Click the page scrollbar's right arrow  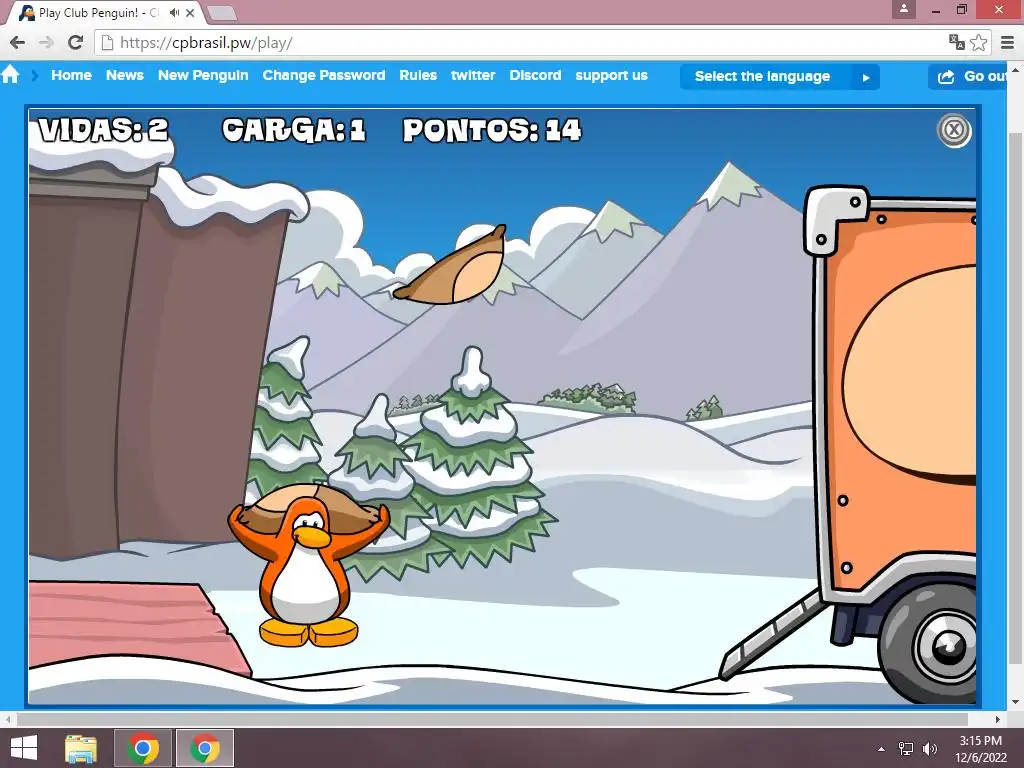[997, 719]
